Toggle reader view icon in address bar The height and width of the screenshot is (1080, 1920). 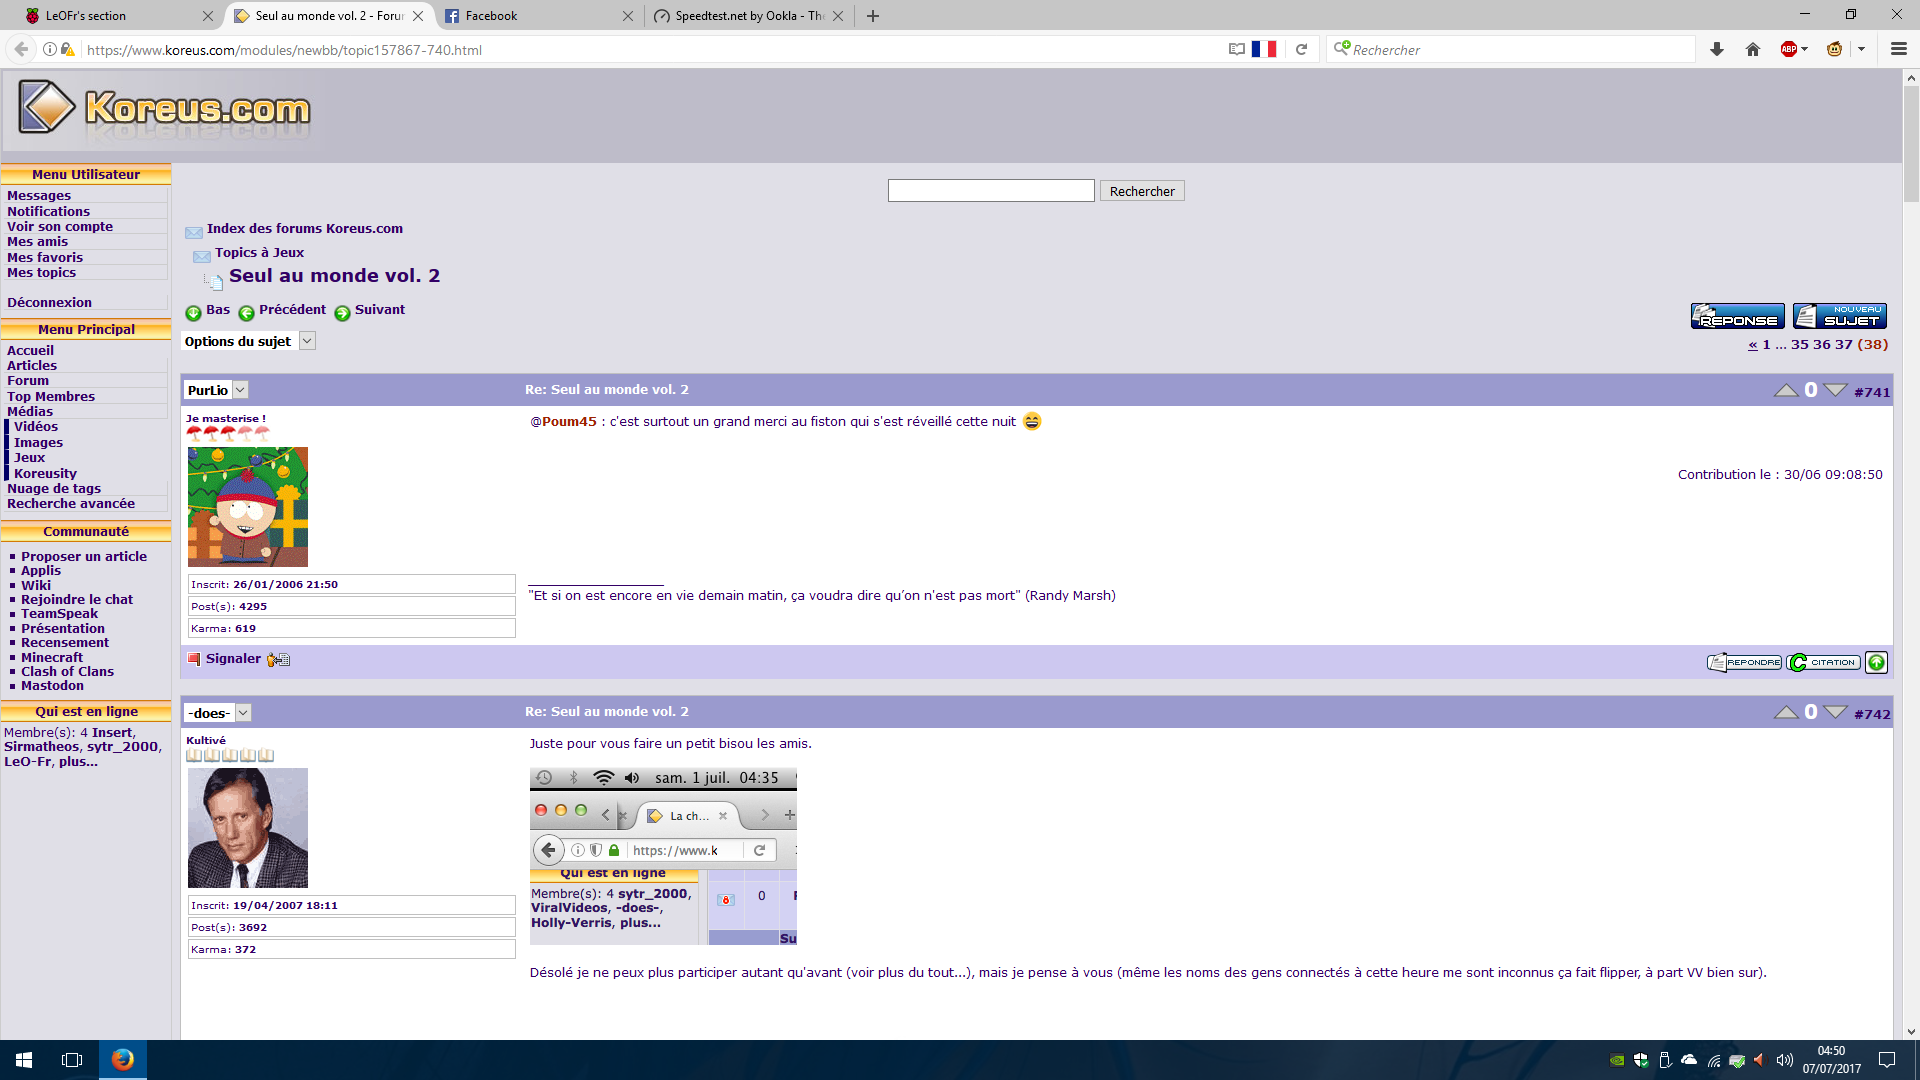coord(1237,49)
